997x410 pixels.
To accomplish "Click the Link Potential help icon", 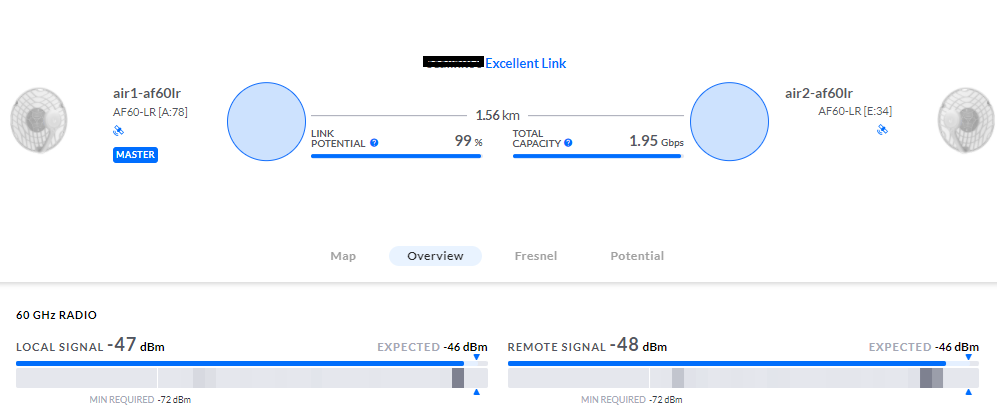I will tap(374, 143).
